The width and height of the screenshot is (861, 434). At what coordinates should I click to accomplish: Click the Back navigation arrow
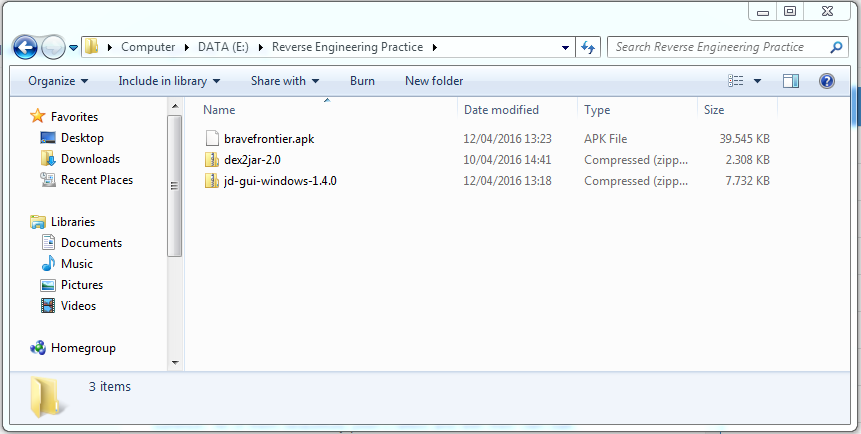[25, 48]
